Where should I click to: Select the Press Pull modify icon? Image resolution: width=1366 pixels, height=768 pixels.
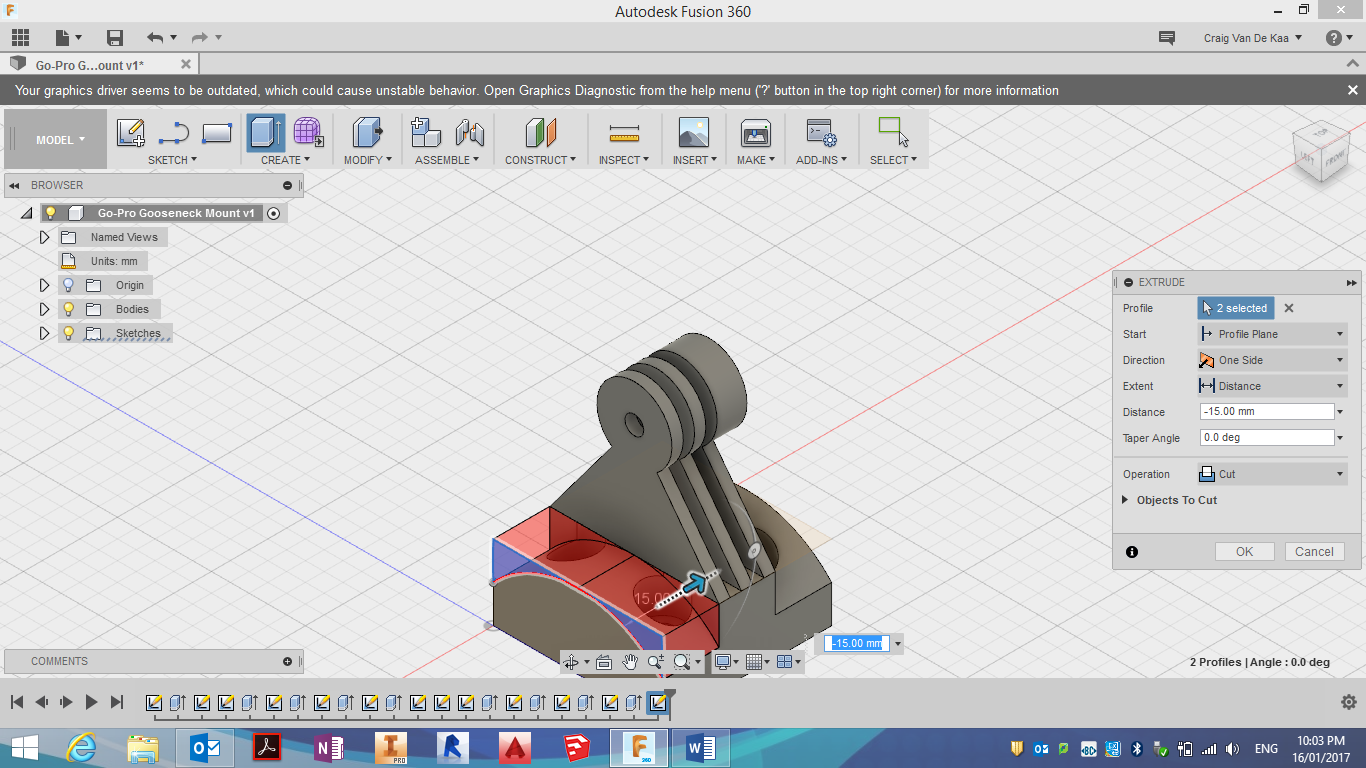click(367, 133)
